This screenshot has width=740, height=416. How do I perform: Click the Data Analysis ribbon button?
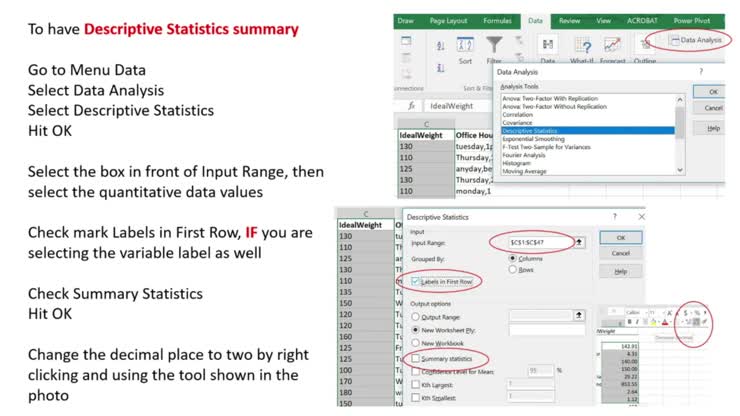(x=696, y=40)
